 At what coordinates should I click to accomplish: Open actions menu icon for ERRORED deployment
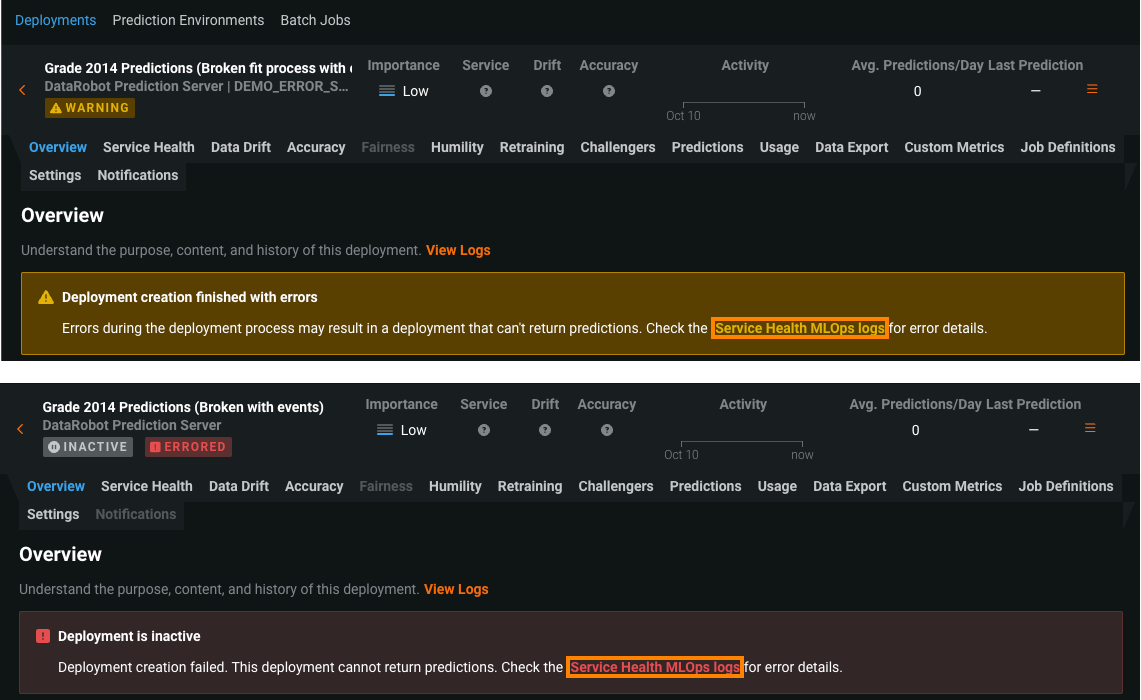coord(1090,428)
